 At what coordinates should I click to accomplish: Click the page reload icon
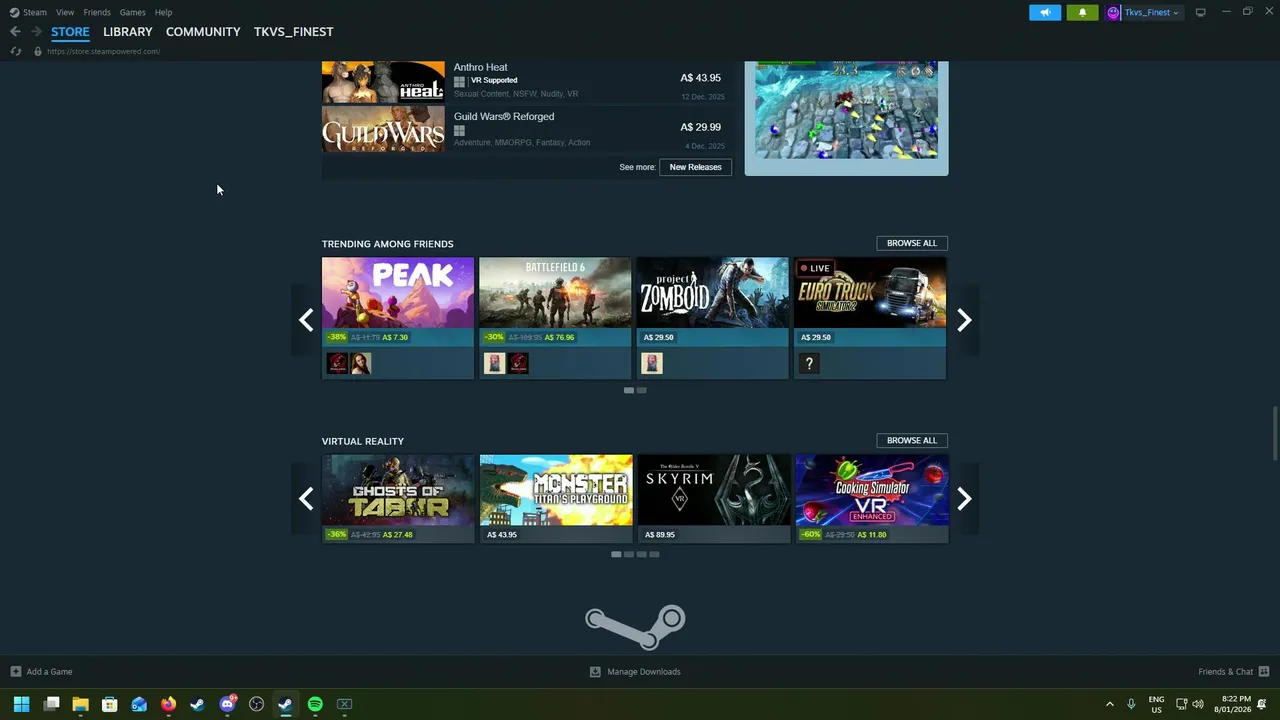click(15, 51)
